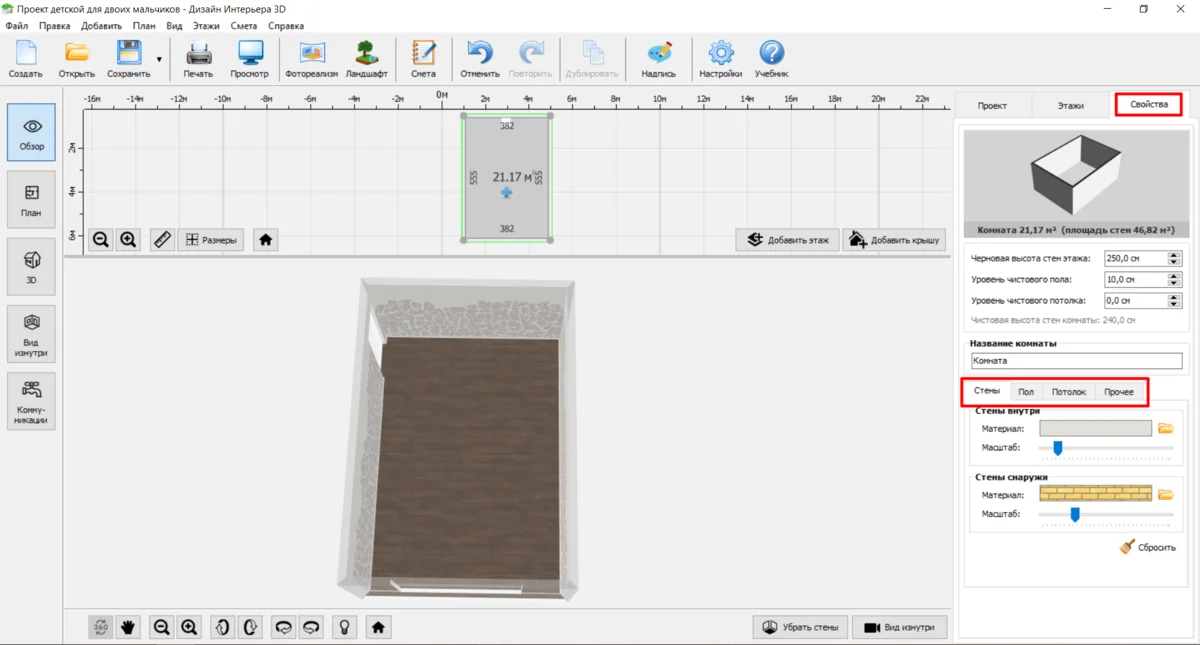Adjust the outer walls Масштаб slider
Image resolution: width=1200 pixels, height=645 pixels.
click(x=1075, y=514)
